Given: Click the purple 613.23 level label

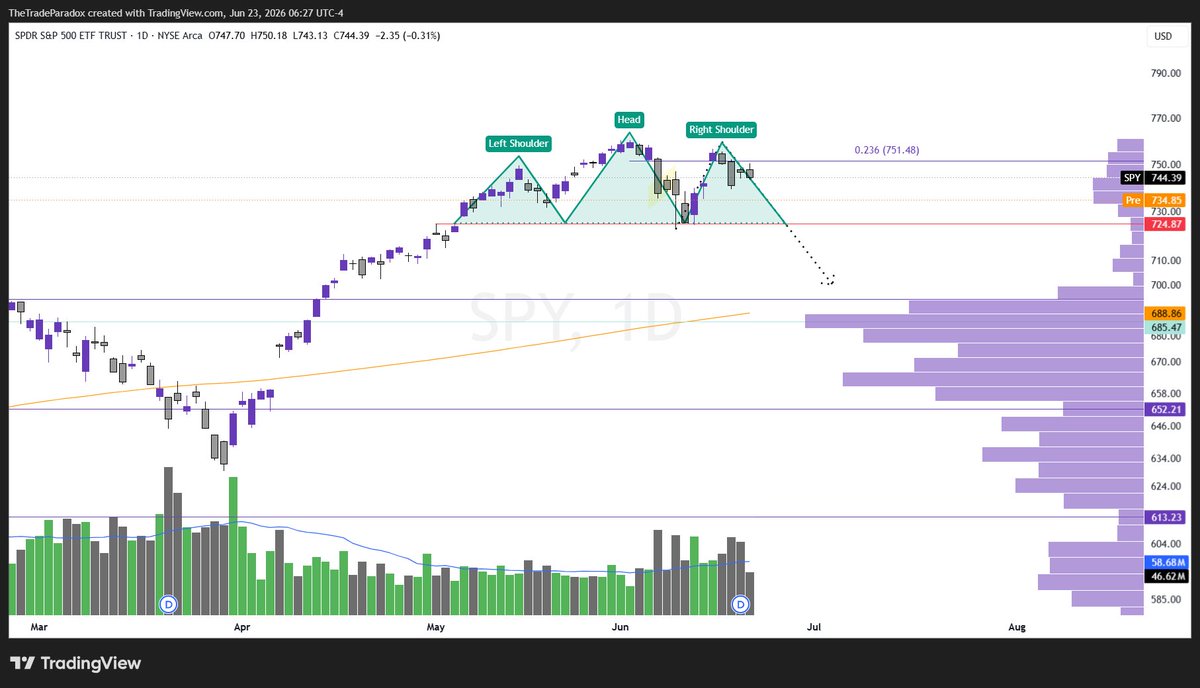Looking at the screenshot, I should pos(1166,517).
